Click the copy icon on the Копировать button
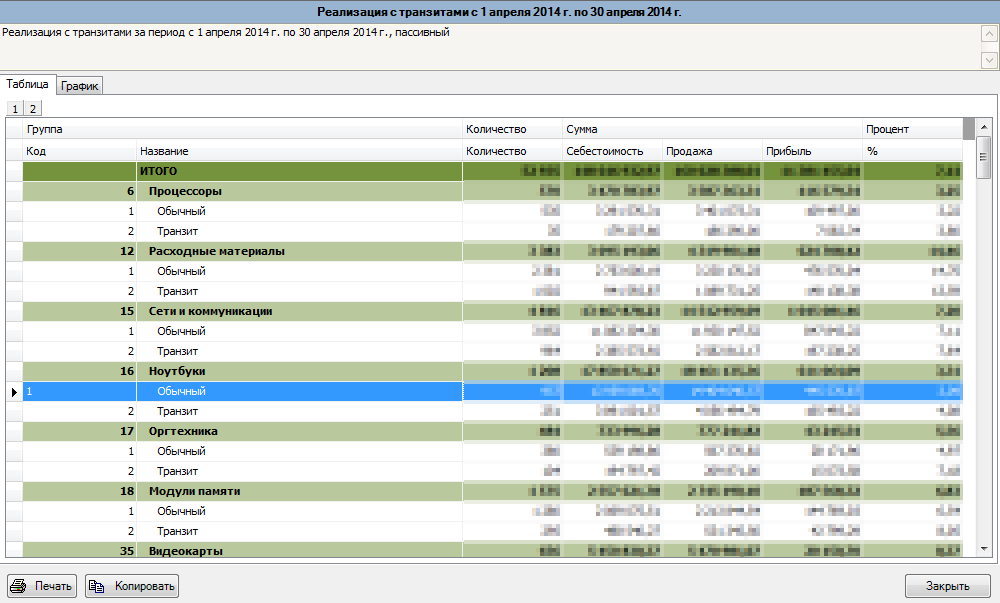 [96, 586]
